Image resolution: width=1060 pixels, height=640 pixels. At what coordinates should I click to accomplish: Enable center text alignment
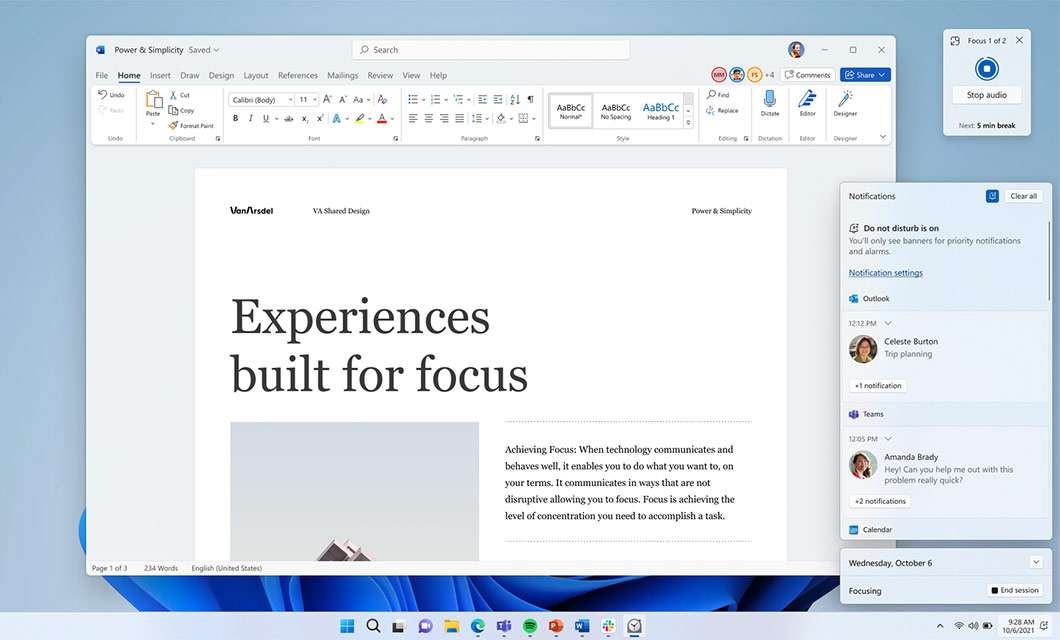click(x=429, y=118)
